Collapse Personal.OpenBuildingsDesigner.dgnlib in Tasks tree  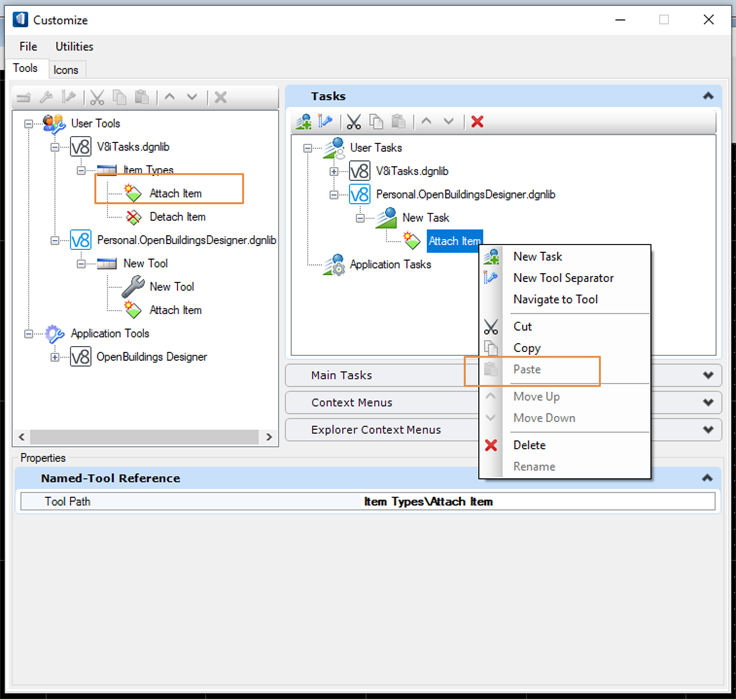334,195
